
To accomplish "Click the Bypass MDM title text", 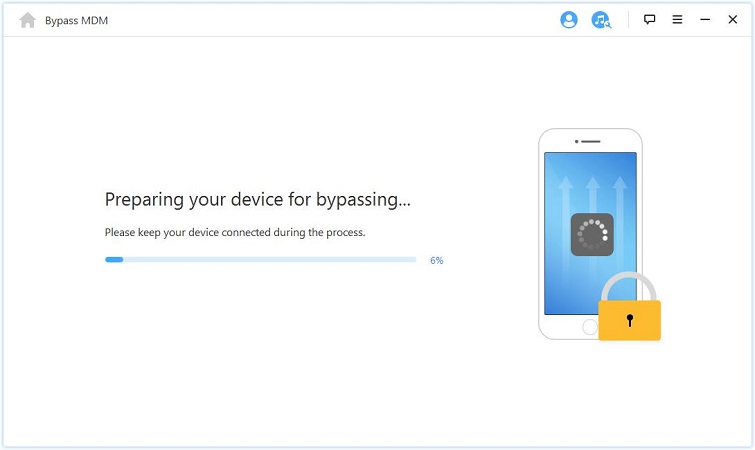I will point(76,21).
